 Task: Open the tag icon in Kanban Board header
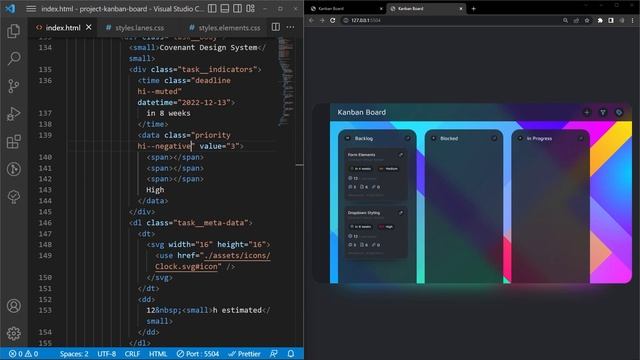(x=619, y=112)
